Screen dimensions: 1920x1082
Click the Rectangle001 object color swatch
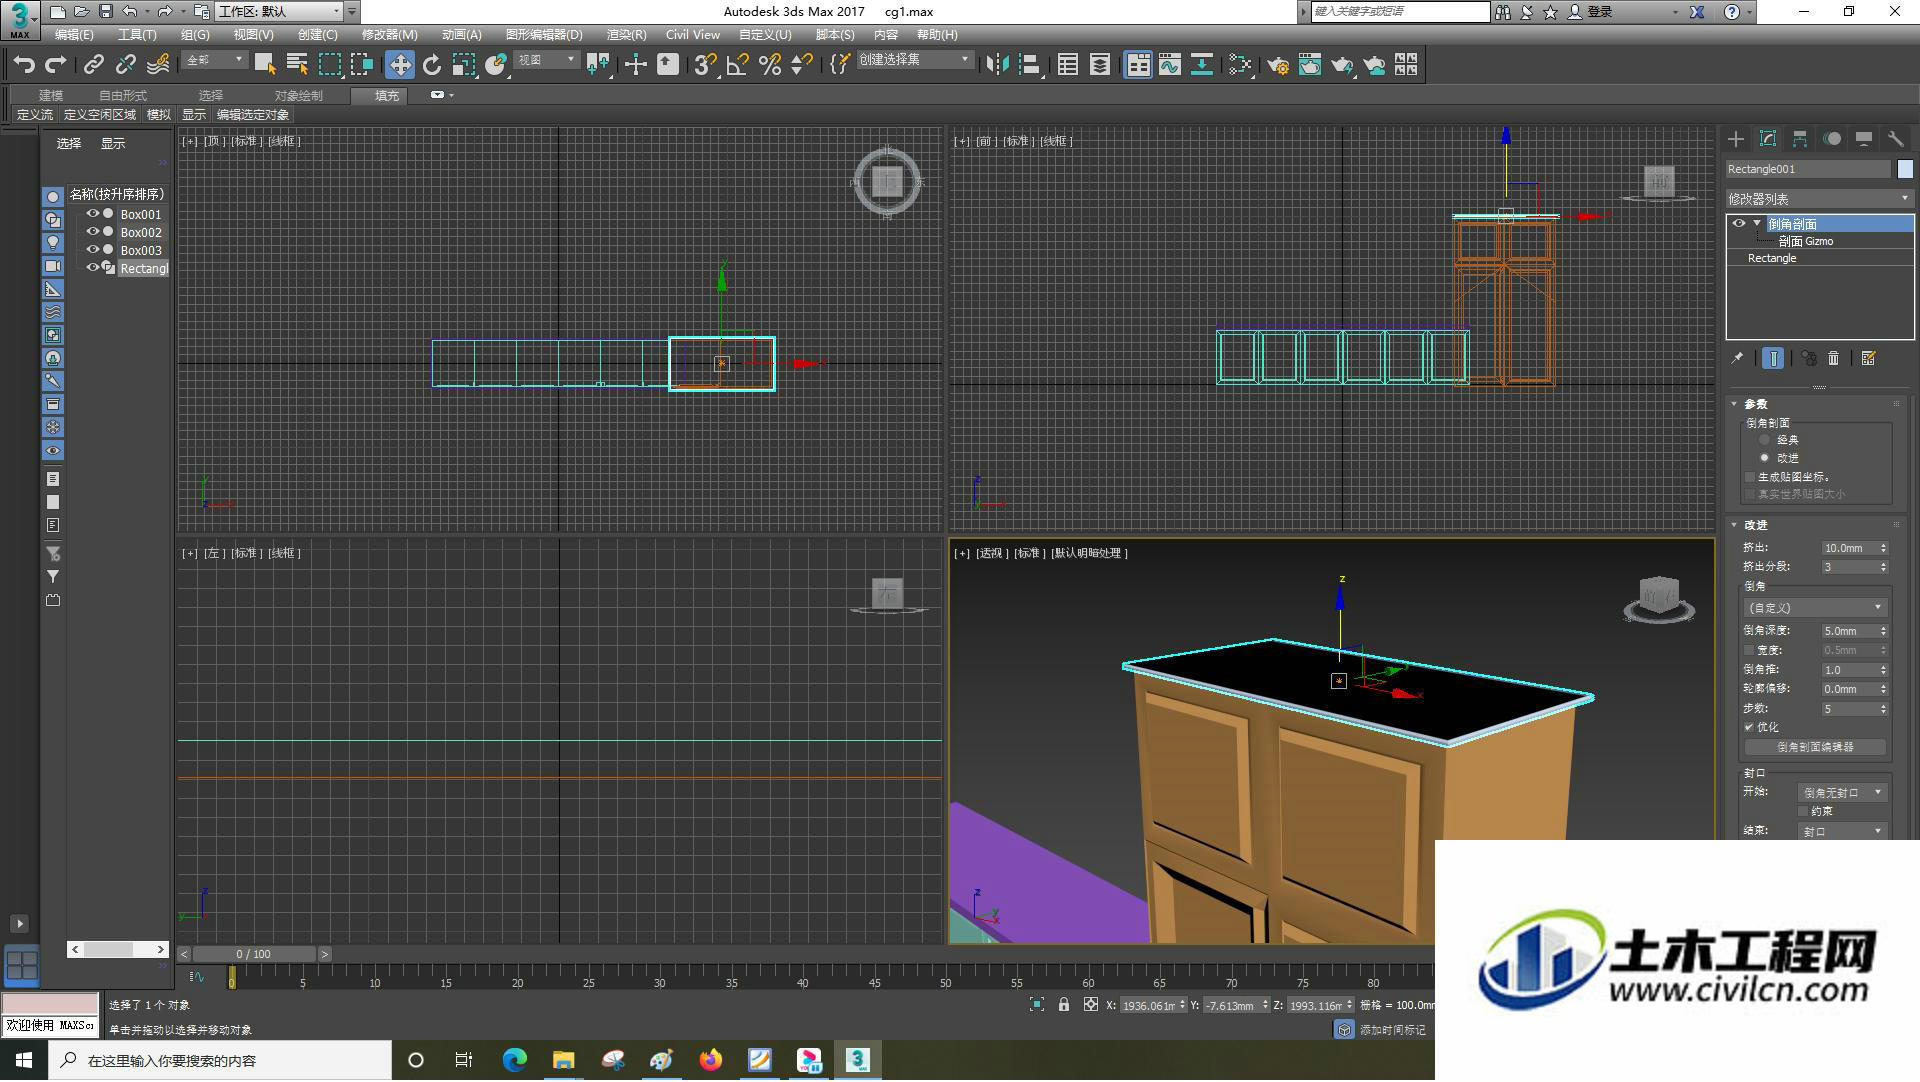tap(1905, 170)
